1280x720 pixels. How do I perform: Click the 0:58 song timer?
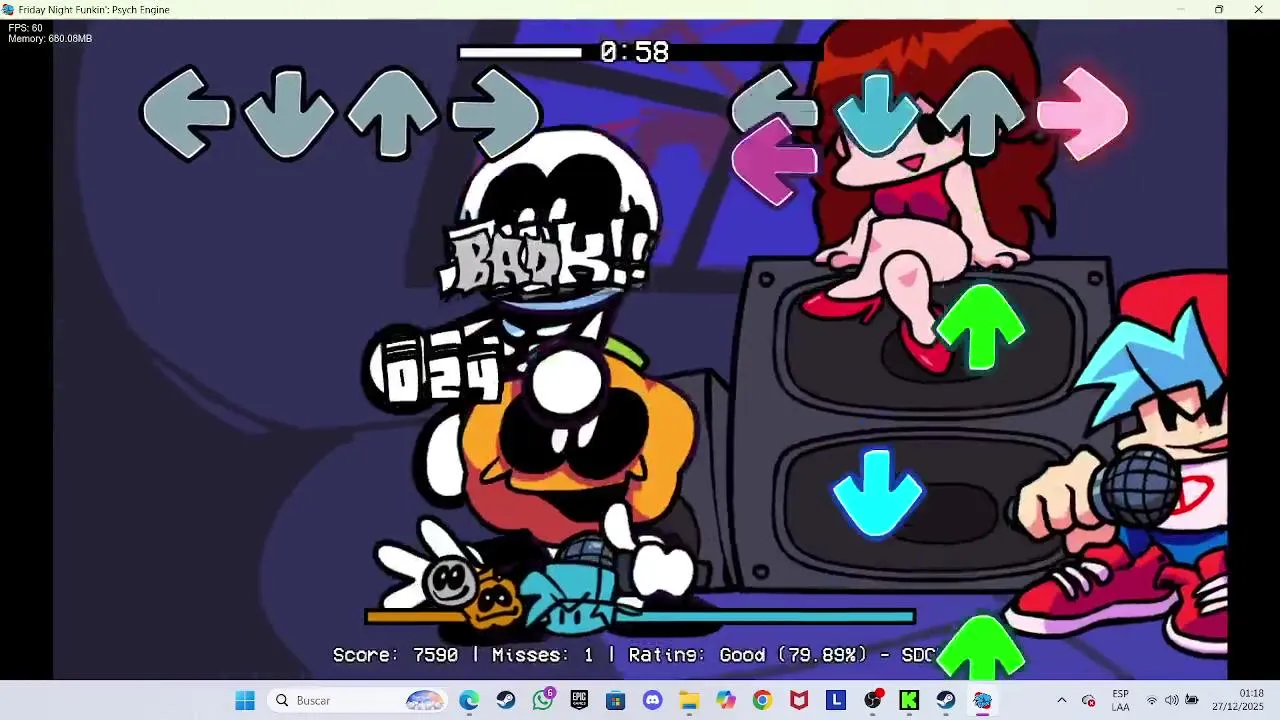pyautogui.click(x=634, y=52)
